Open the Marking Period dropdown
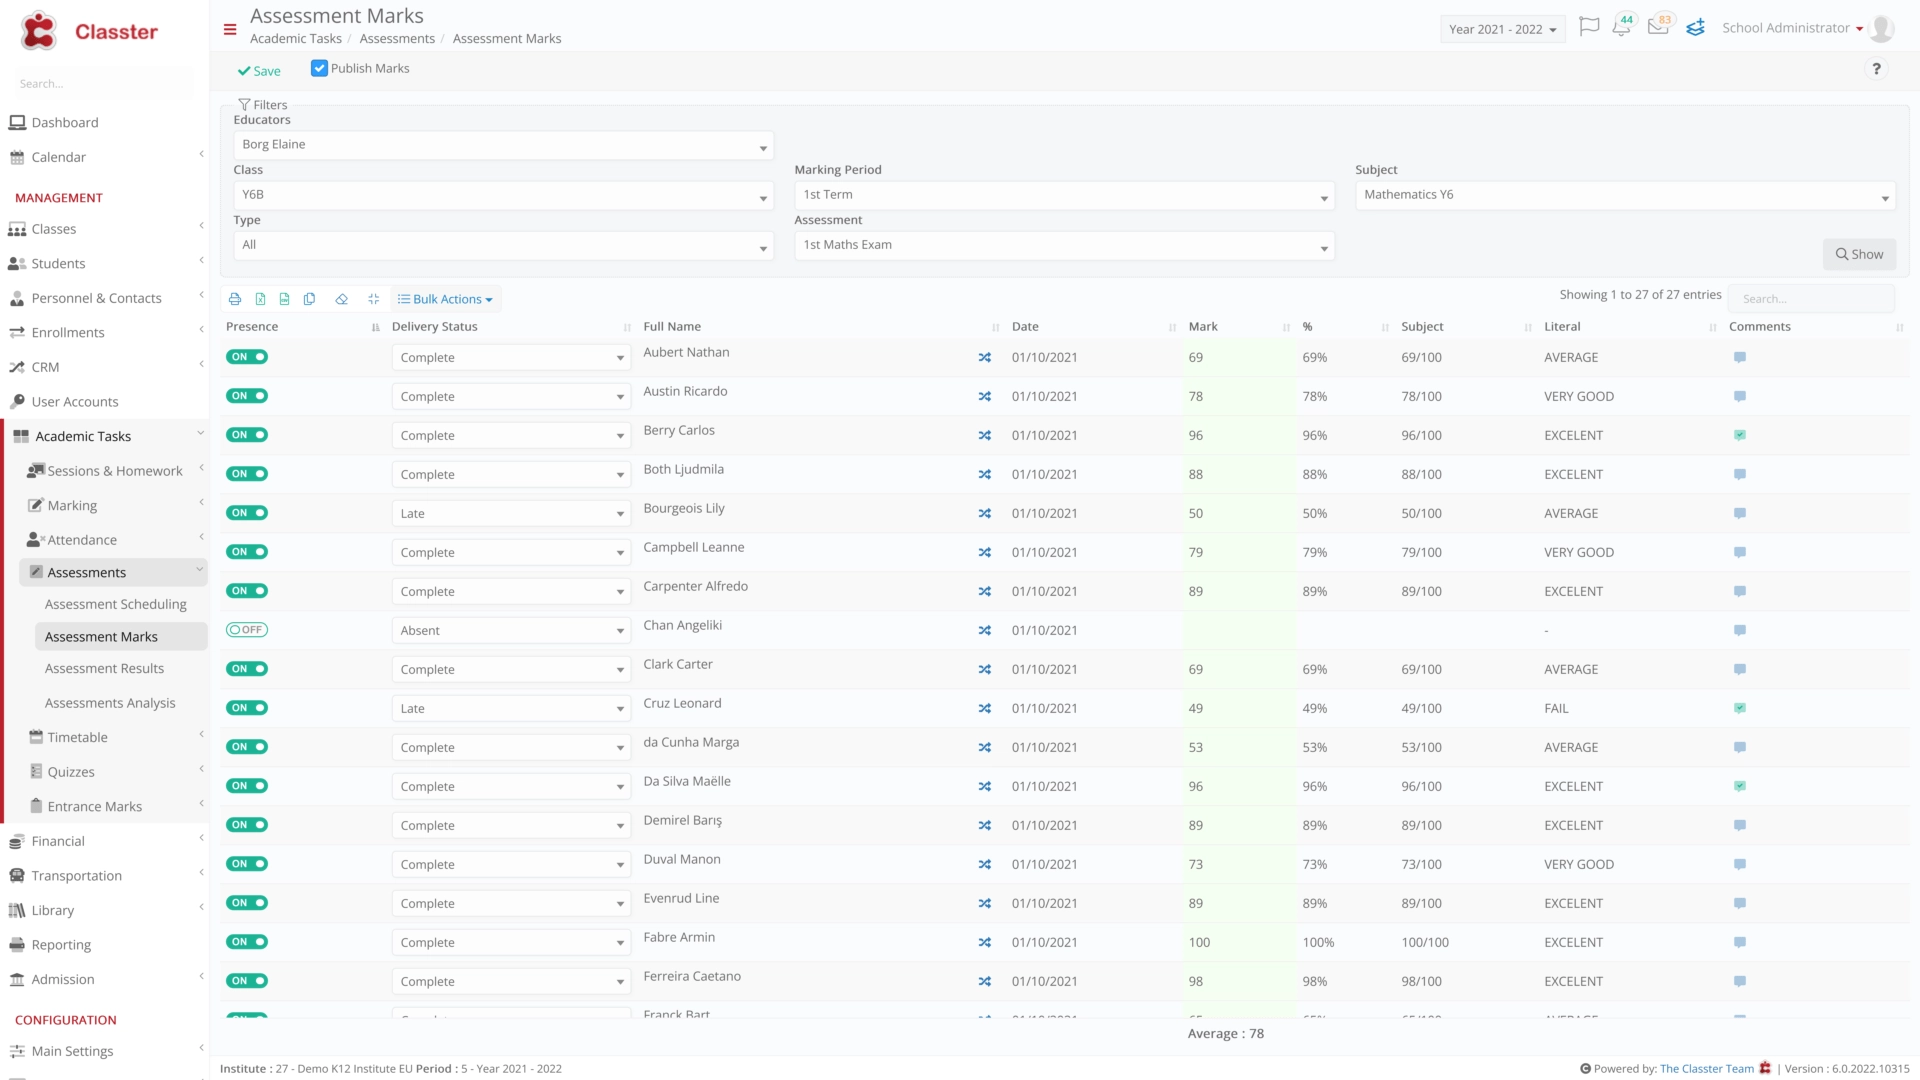This screenshot has height=1080, width=1920. (x=1065, y=195)
